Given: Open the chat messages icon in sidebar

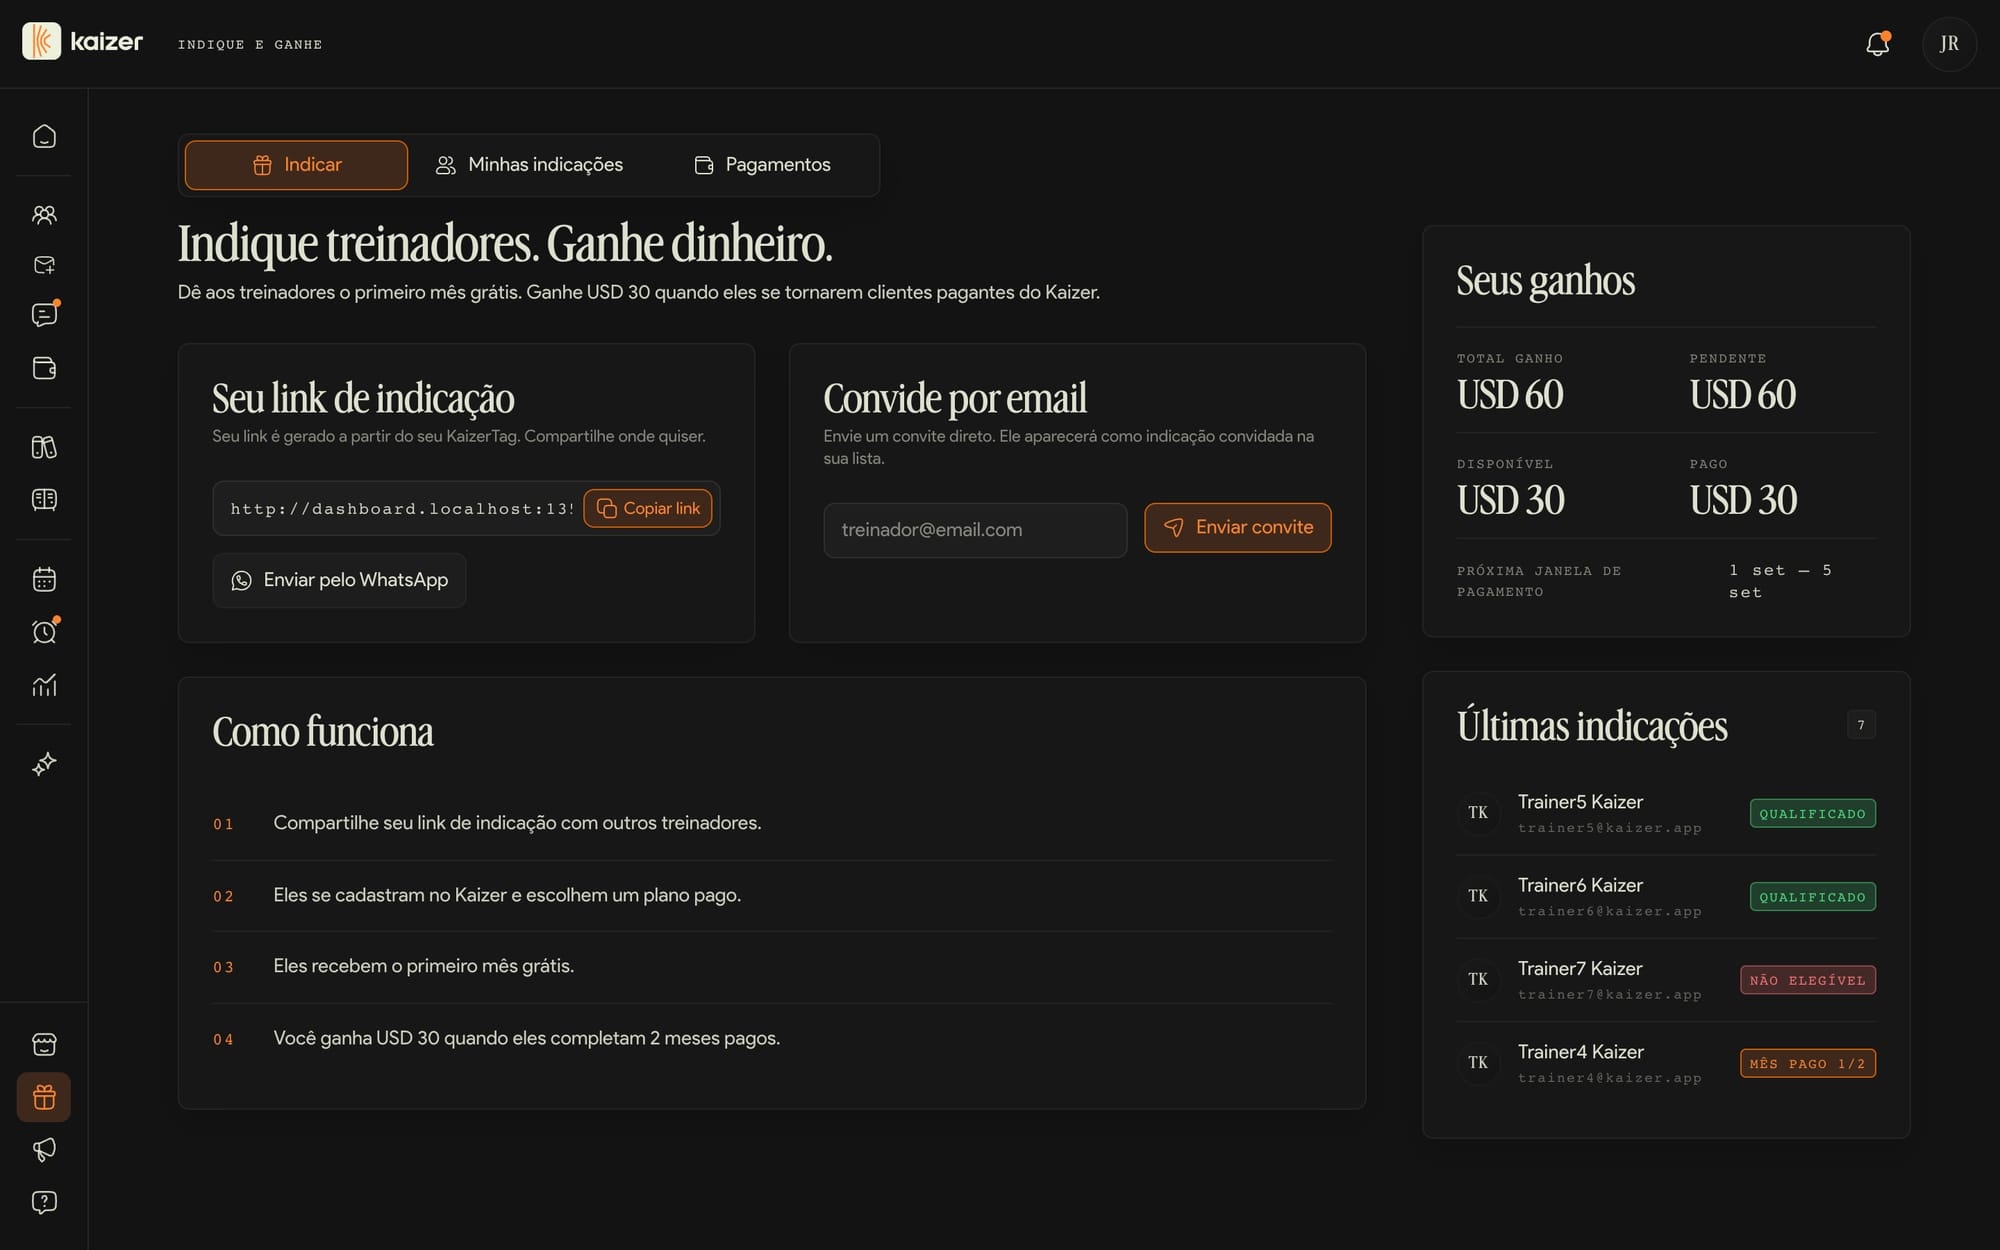Looking at the screenshot, I should pyautogui.click(x=44, y=315).
